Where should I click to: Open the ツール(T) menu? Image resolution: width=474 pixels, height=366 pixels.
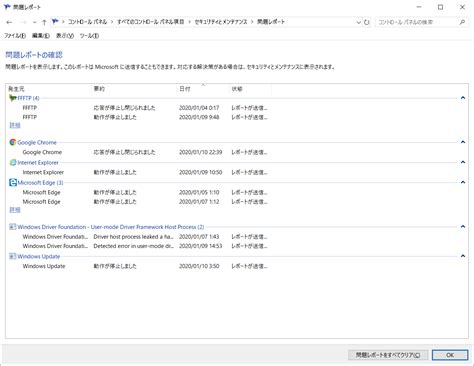(89, 36)
